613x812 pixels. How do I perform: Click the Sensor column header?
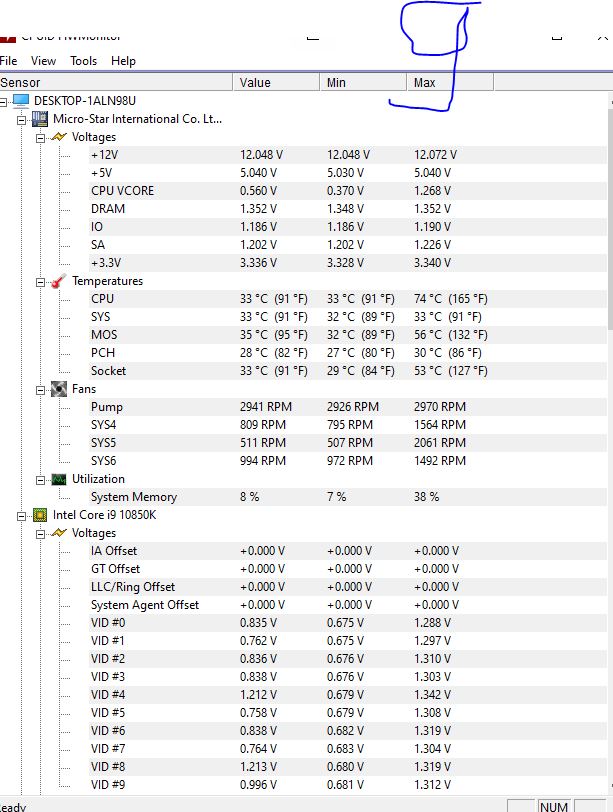(116, 82)
